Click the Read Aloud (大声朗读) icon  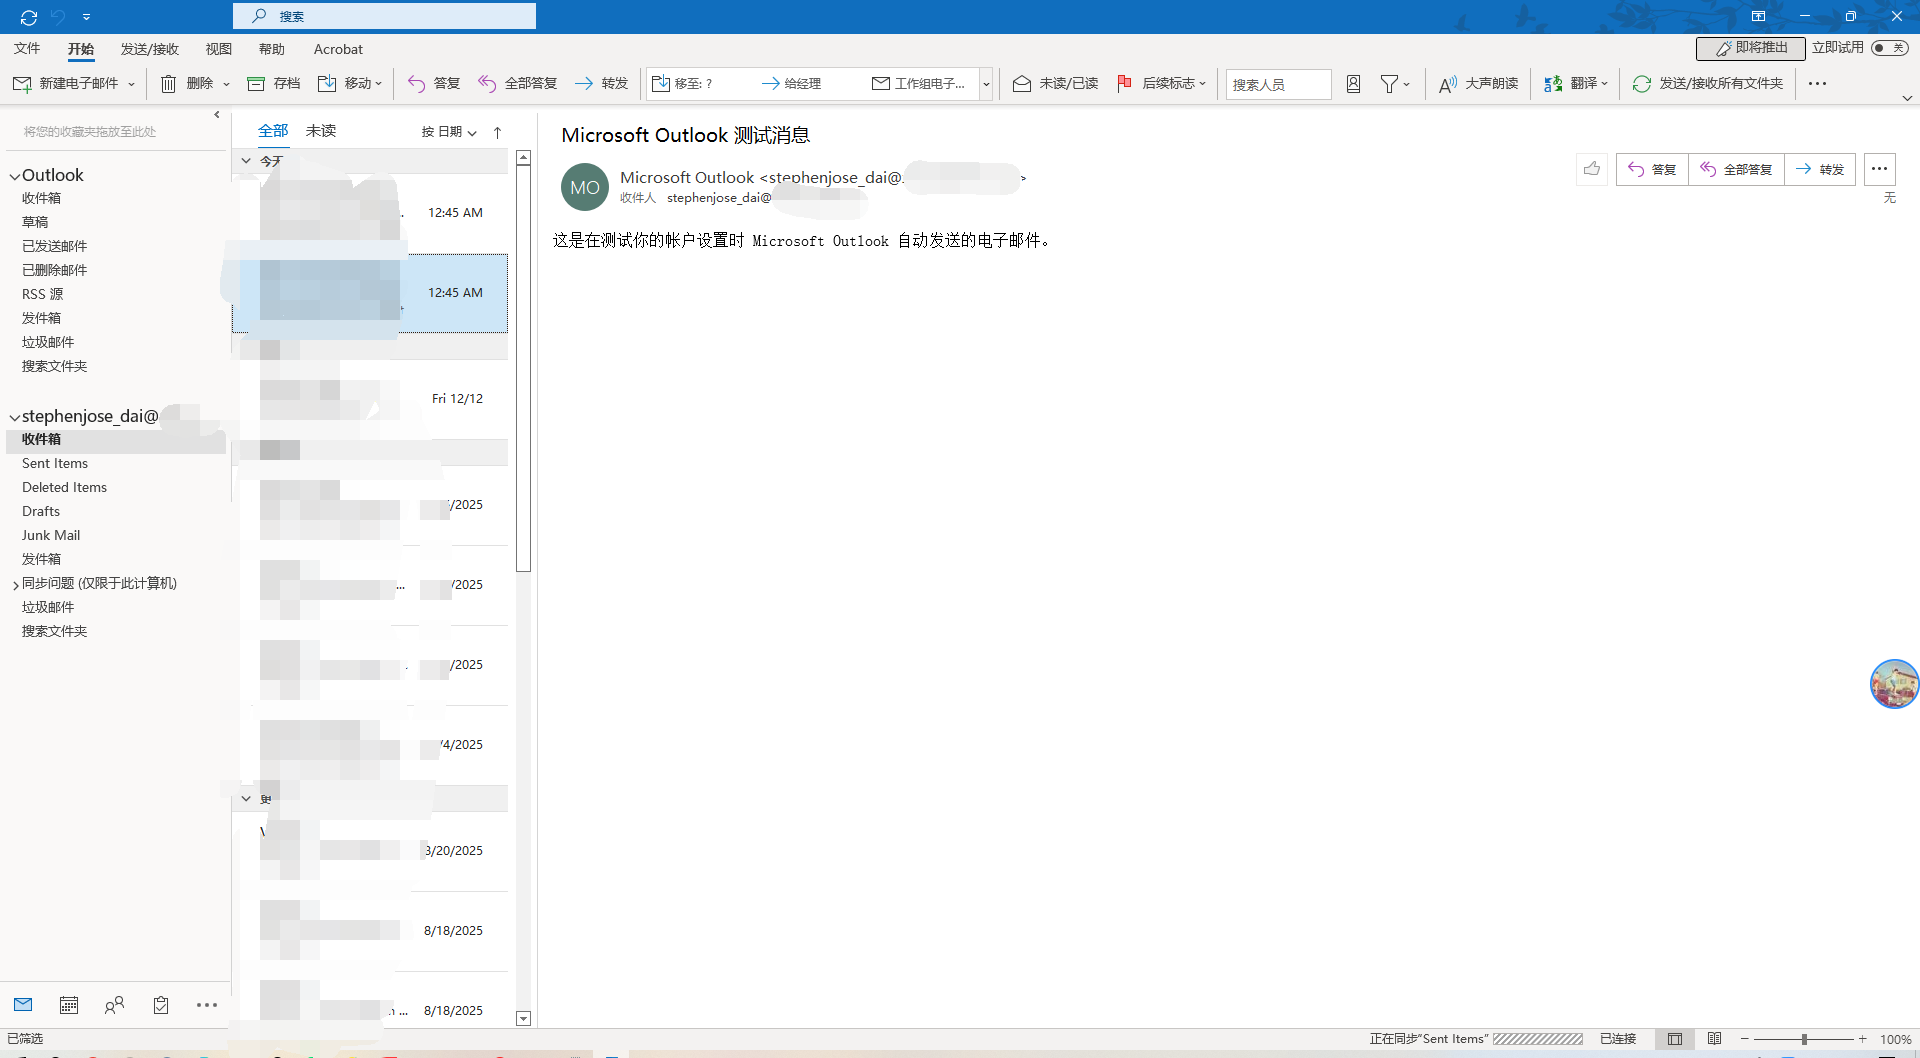pos(1448,83)
